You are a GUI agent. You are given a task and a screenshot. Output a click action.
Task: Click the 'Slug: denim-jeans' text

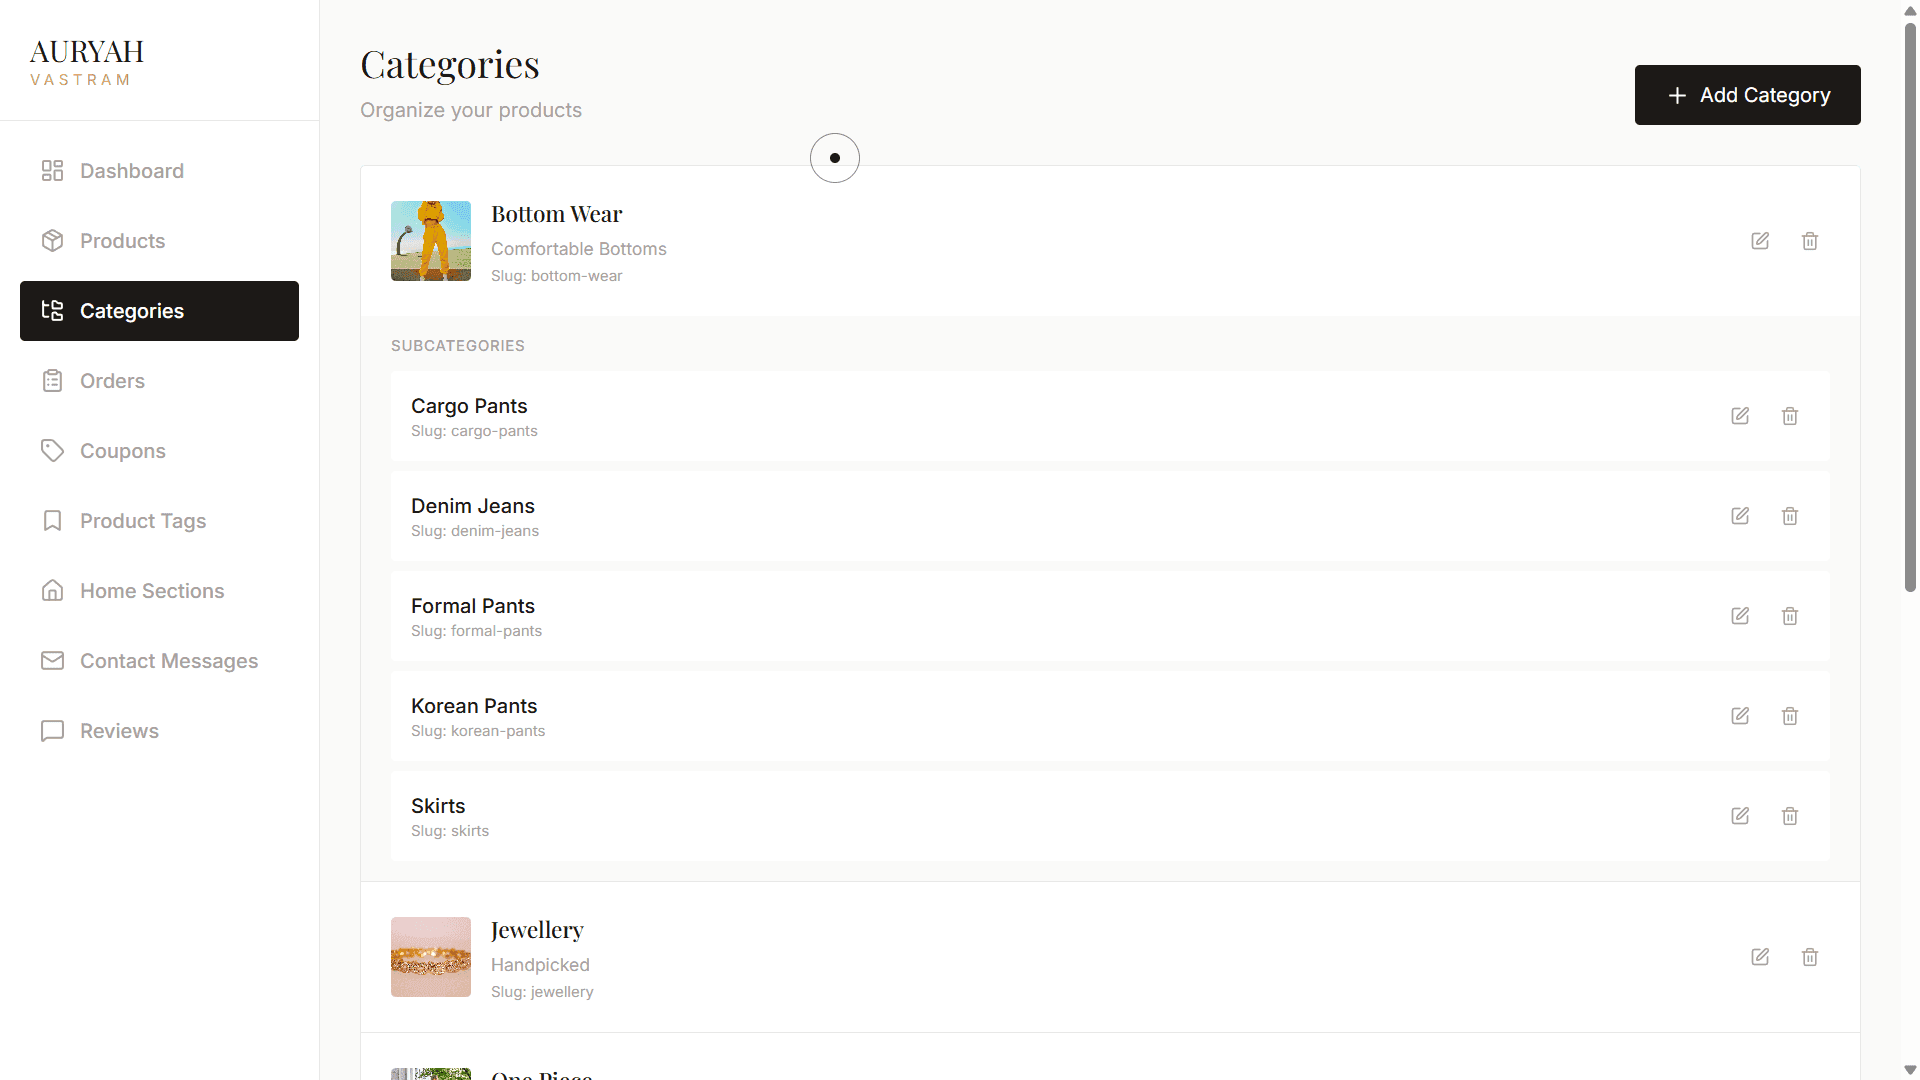[475, 531]
